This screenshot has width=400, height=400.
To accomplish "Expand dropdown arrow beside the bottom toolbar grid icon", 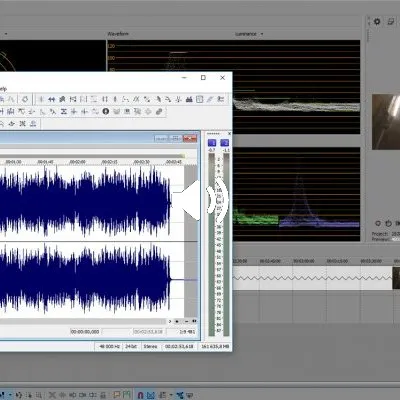I will [x=171, y=395].
